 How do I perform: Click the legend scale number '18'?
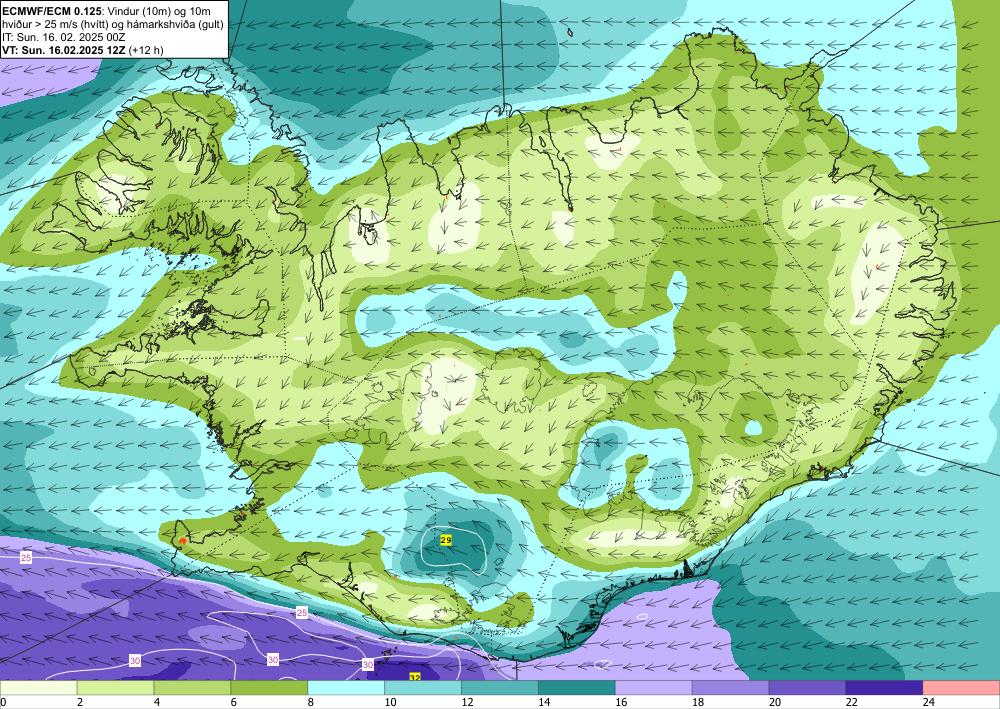[698, 702]
